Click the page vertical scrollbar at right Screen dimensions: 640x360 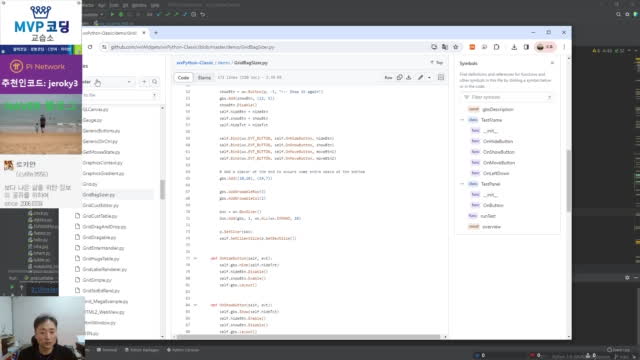point(569,180)
